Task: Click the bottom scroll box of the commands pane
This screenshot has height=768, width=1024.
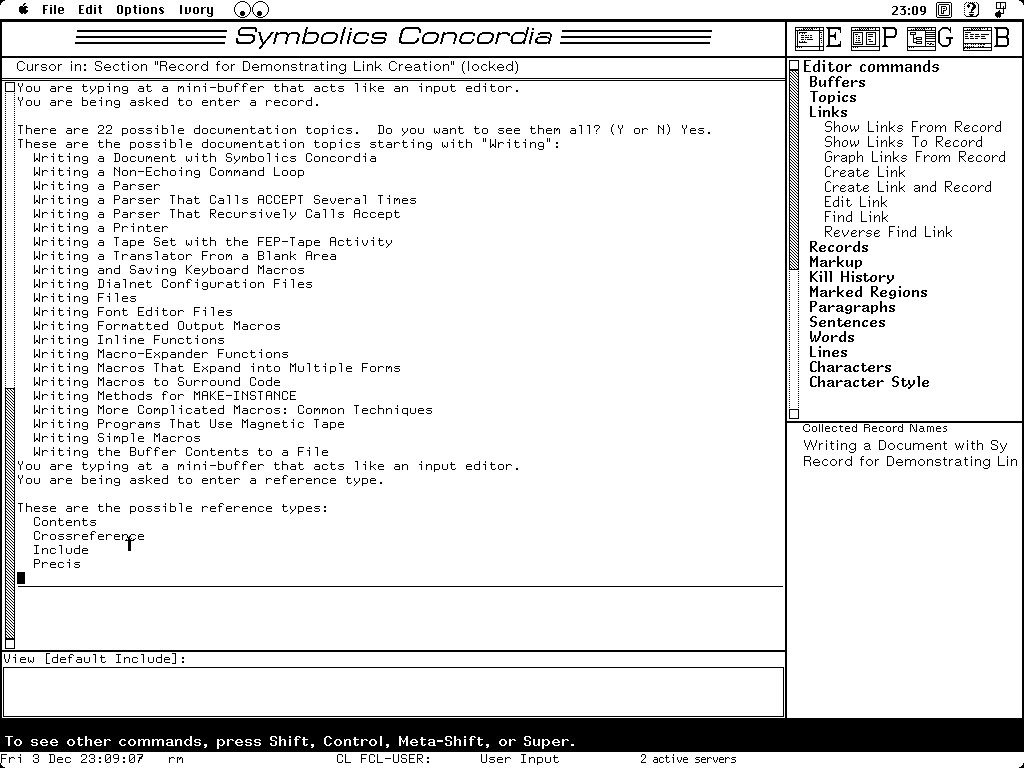Action: point(794,413)
